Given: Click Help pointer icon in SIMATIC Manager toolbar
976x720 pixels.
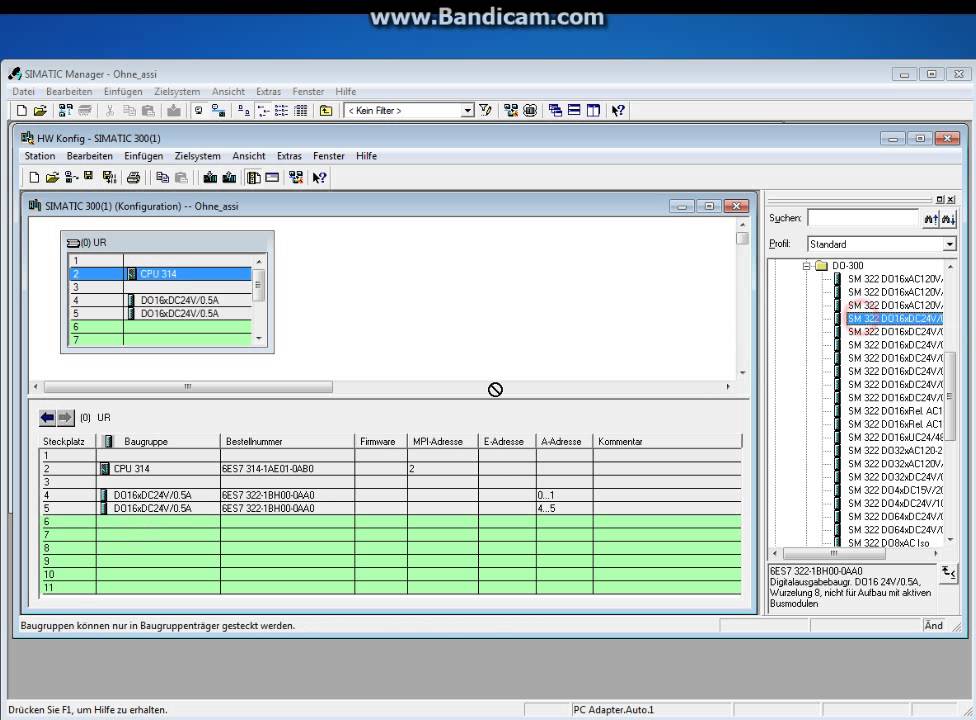Looking at the screenshot, I should point(617,111).
